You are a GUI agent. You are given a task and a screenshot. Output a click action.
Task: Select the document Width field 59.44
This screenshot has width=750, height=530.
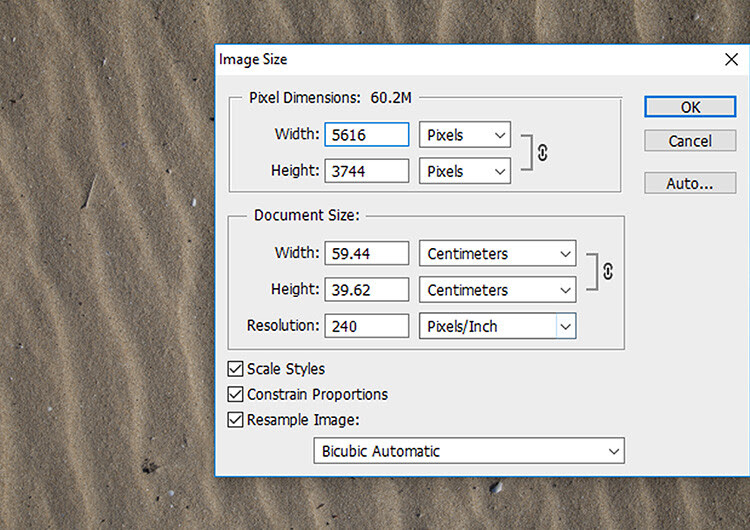pyautogui.click(x=367, y=253)
